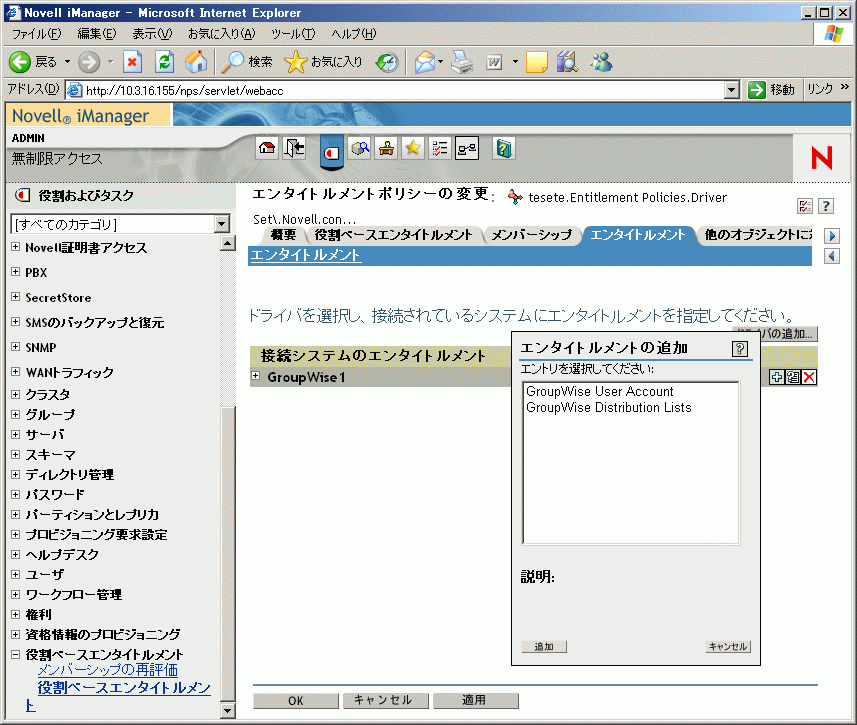The width and height of the screenshot is (857, 725).
Task: Open the 概要 tab
Action: coord(283,235)
